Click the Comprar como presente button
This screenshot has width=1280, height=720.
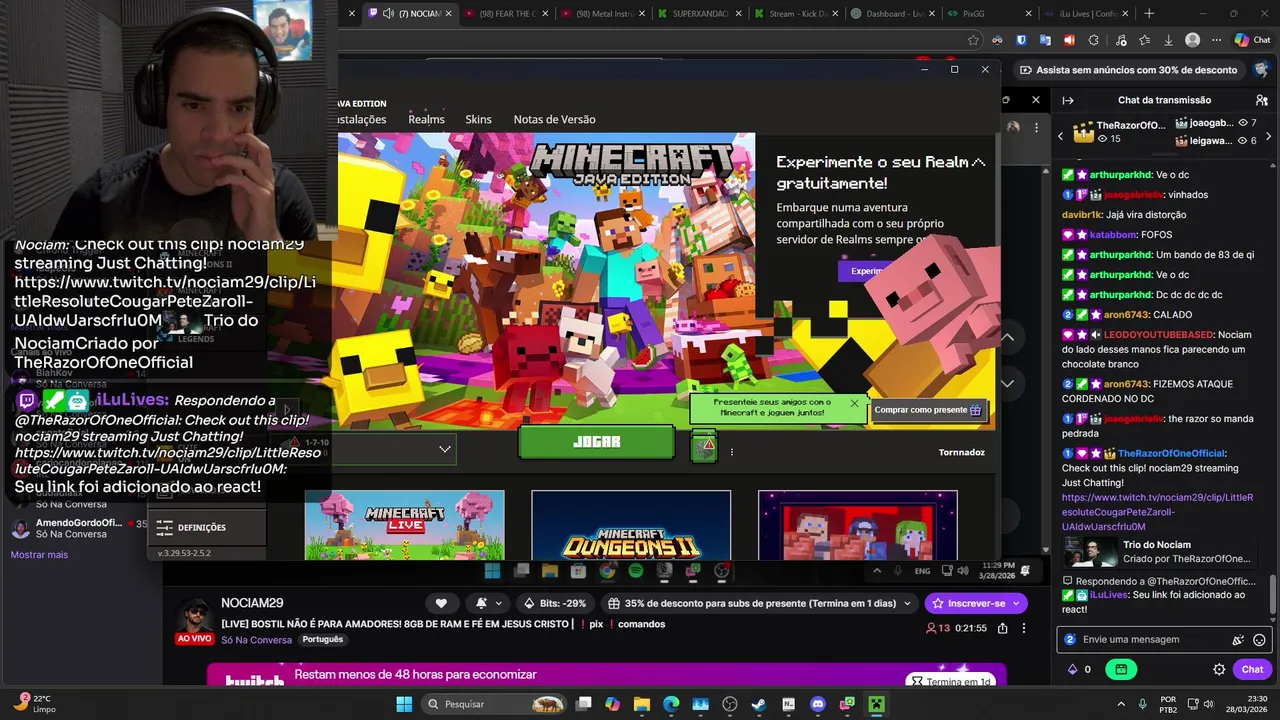coord(929,409)
